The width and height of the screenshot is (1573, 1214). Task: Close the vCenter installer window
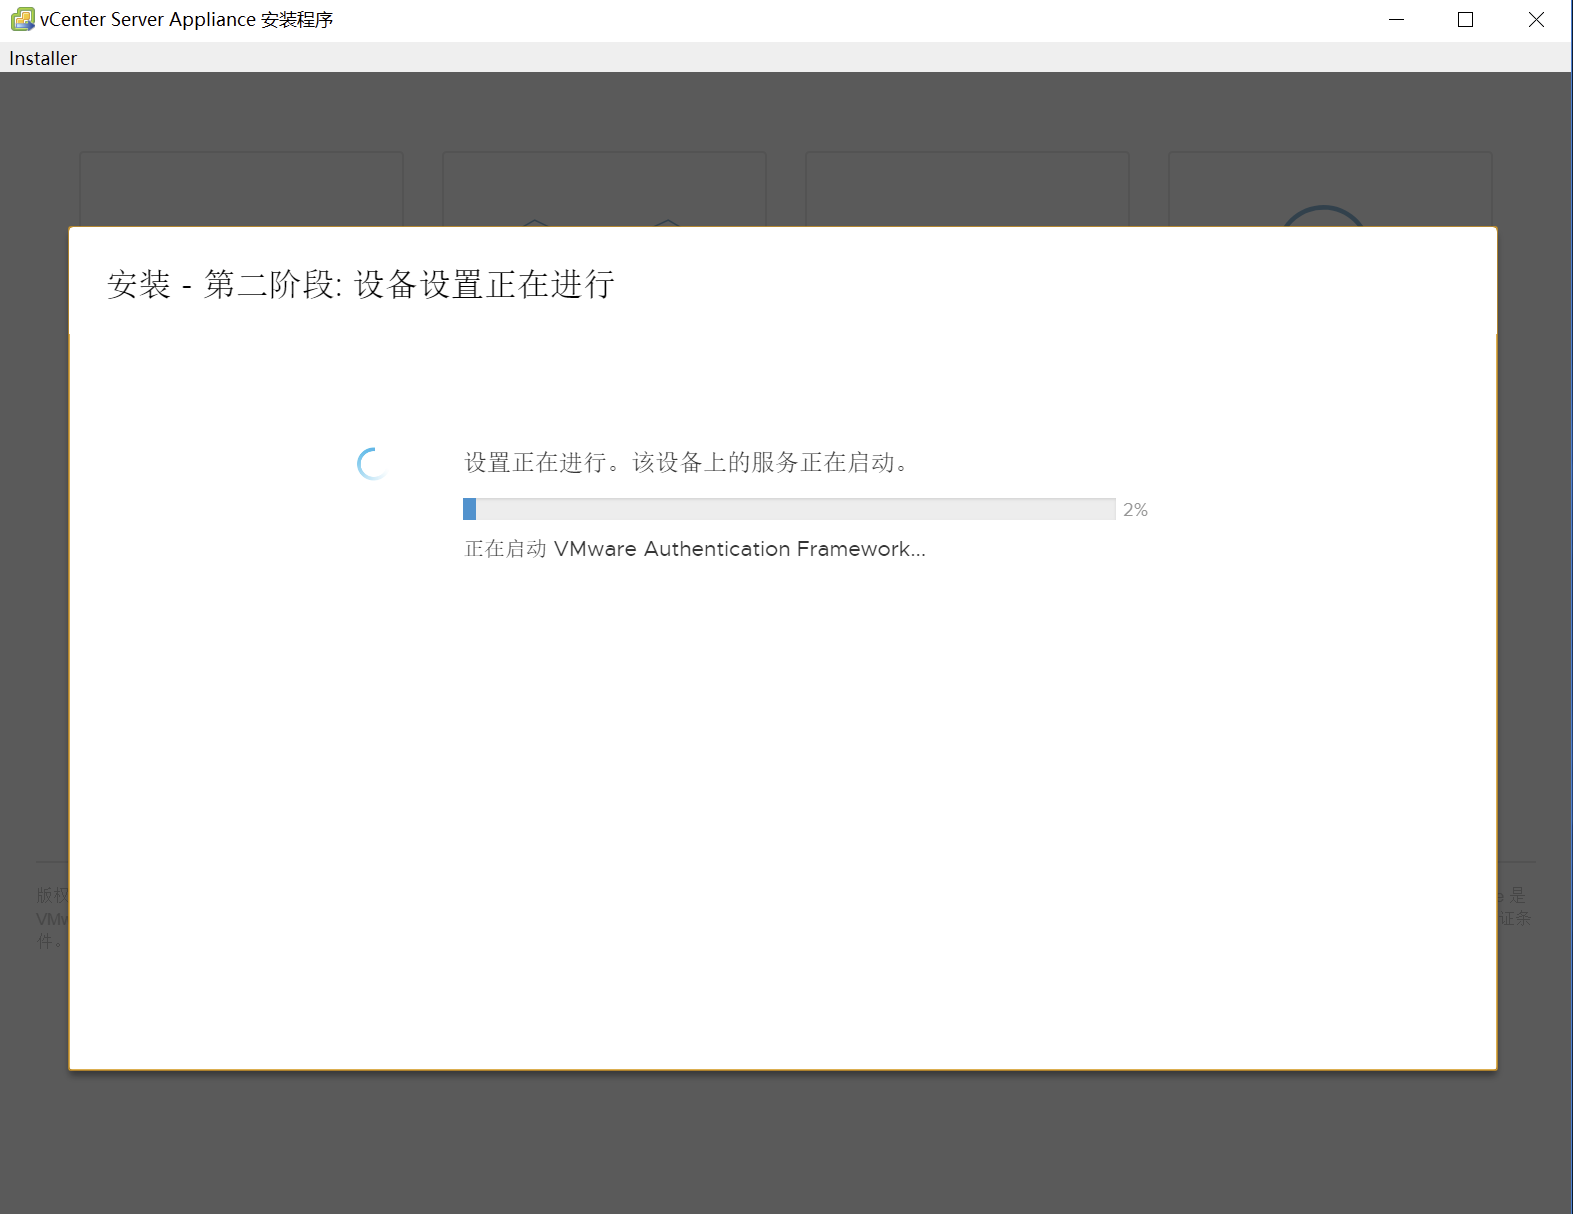click(1536, 20)
